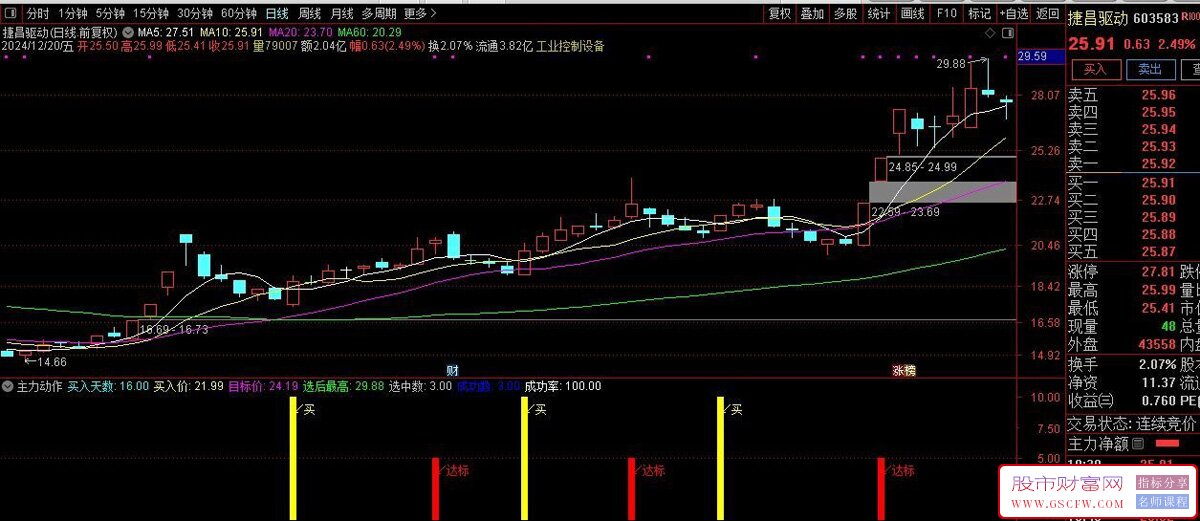Click the small icon next to 主力净额
1200x521 pixels.
(1138, 443)
